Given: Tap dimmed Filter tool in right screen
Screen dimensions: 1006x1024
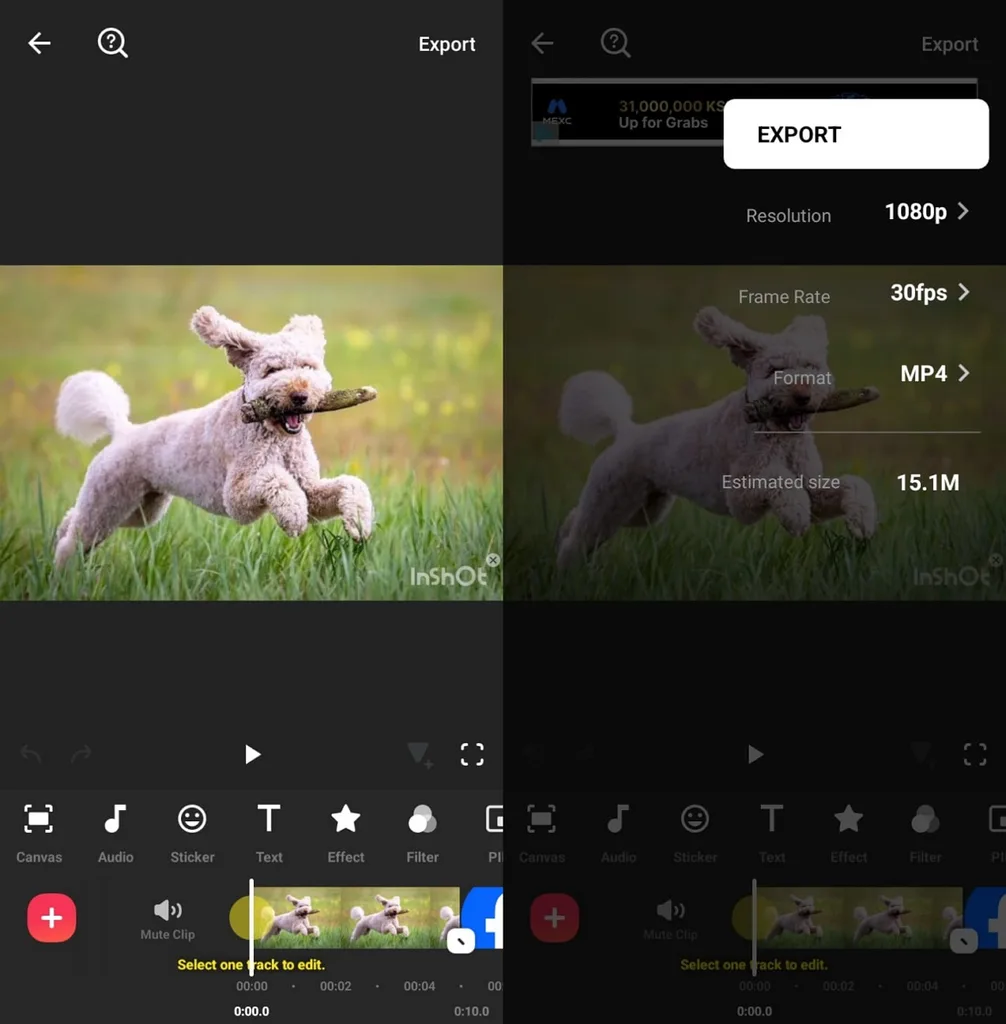Looking at the screenshot, I should 926,833.
